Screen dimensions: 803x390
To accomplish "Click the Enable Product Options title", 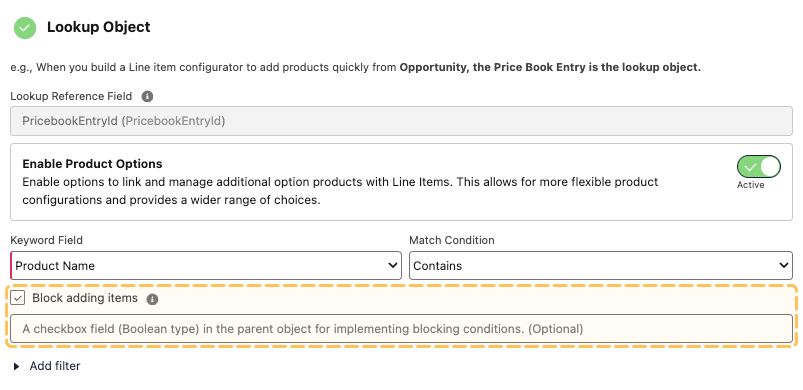I will pos(92,164).
